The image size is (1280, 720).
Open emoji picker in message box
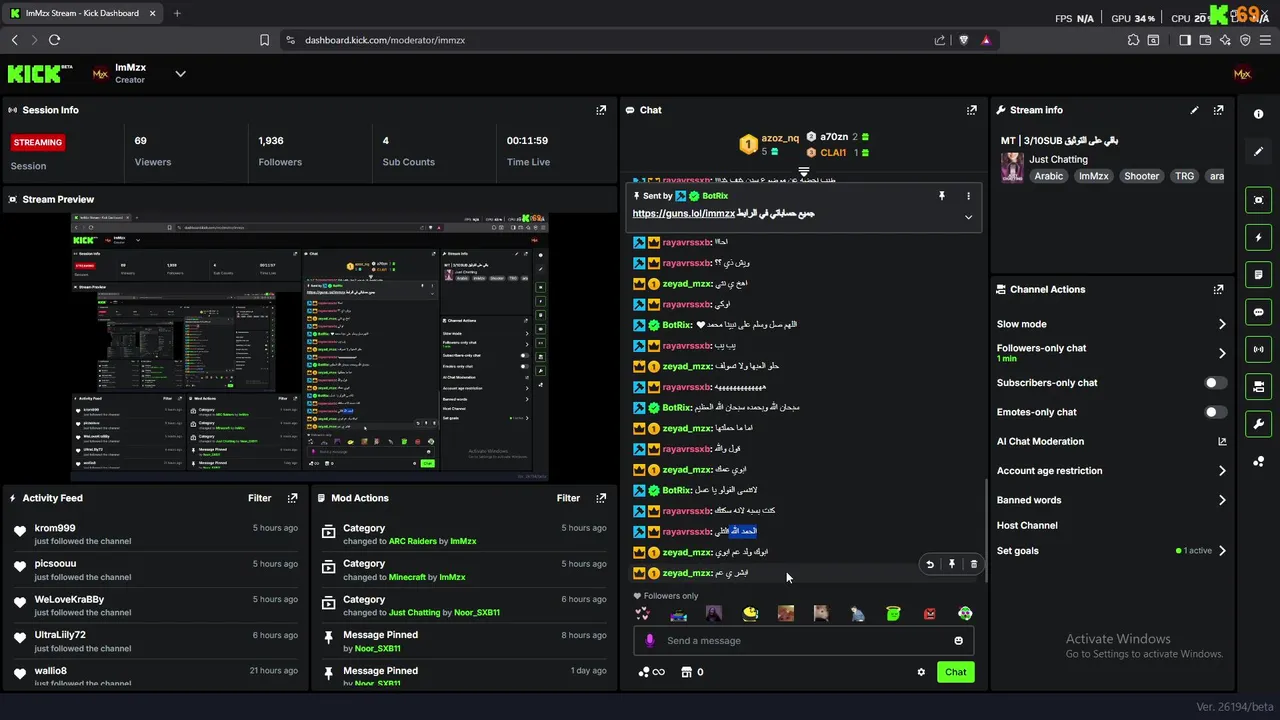coord(958,641)
